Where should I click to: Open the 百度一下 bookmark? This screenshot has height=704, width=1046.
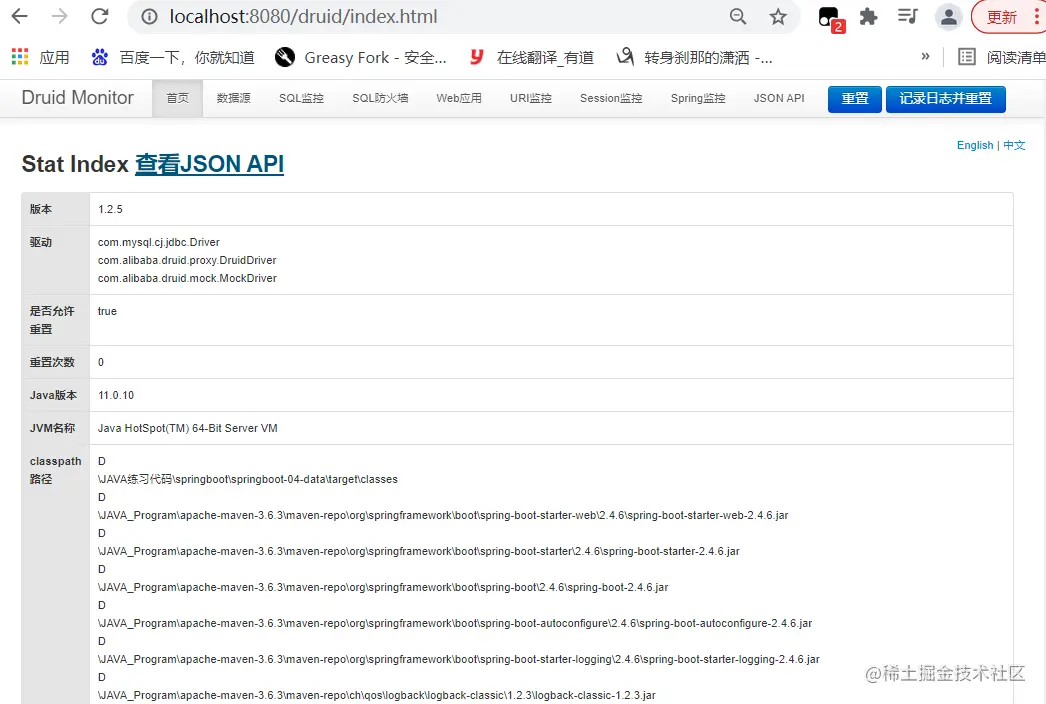pos(173,57)
